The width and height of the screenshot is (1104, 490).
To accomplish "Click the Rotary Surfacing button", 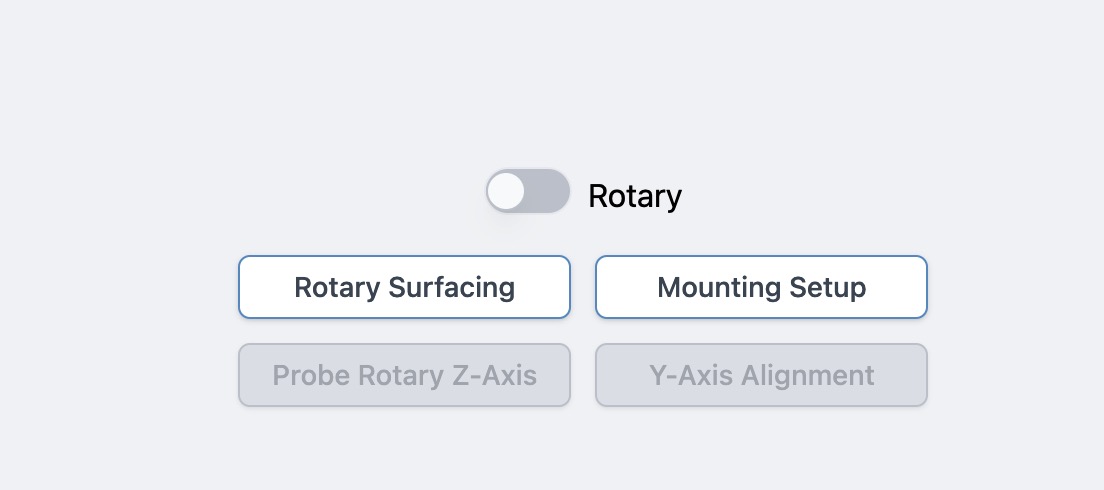I will click(404, 288).
